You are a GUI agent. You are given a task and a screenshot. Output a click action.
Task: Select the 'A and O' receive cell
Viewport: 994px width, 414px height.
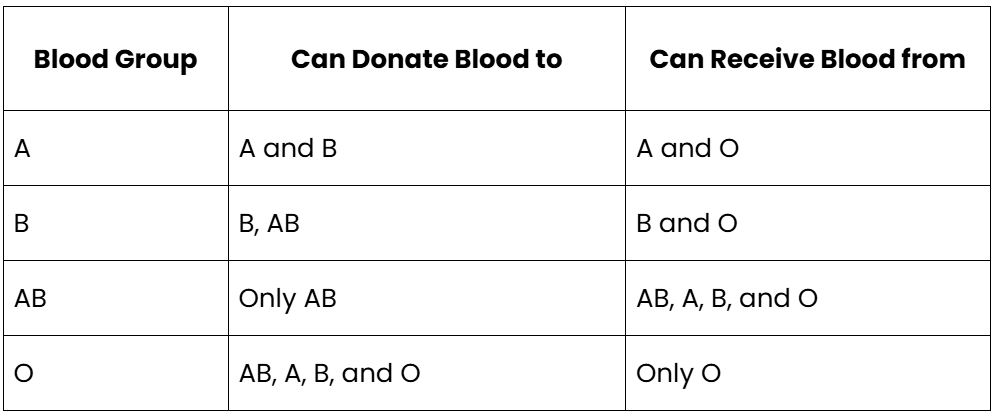(x=808, y=148)
